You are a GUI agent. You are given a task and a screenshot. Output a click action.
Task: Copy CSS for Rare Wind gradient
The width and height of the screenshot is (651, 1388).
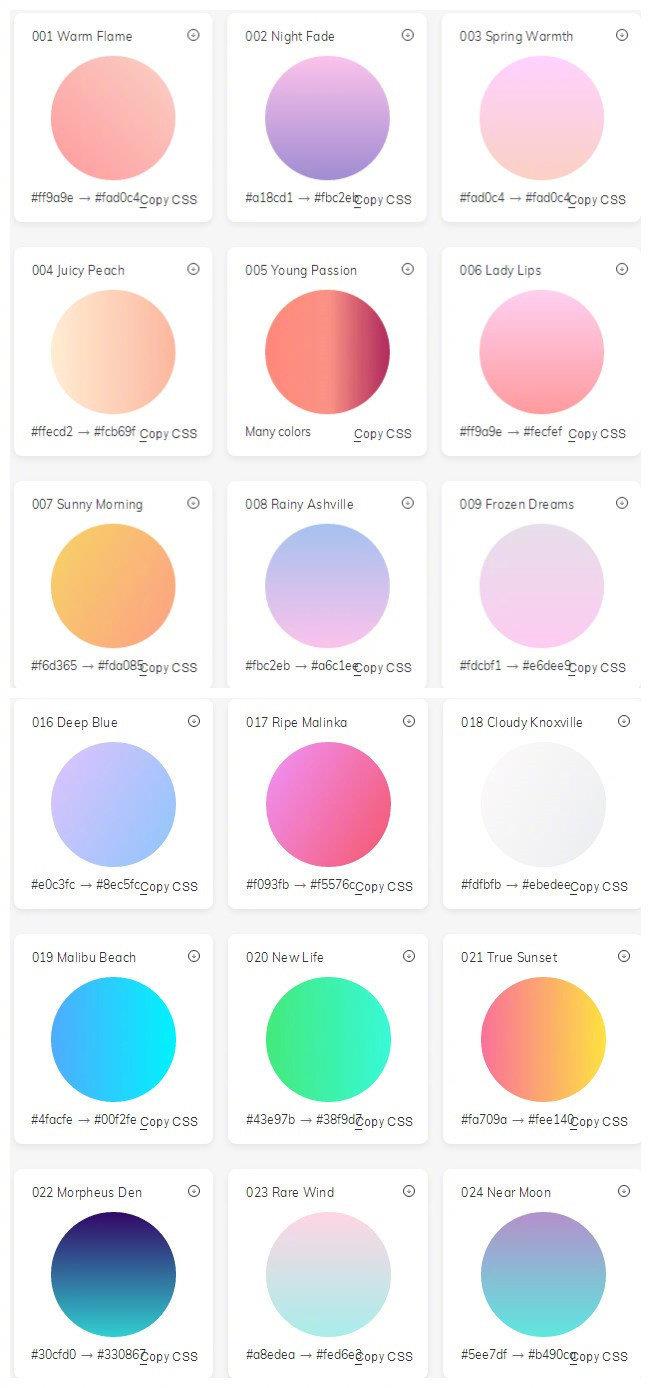pyautogui.click(x=384, y=1357)
